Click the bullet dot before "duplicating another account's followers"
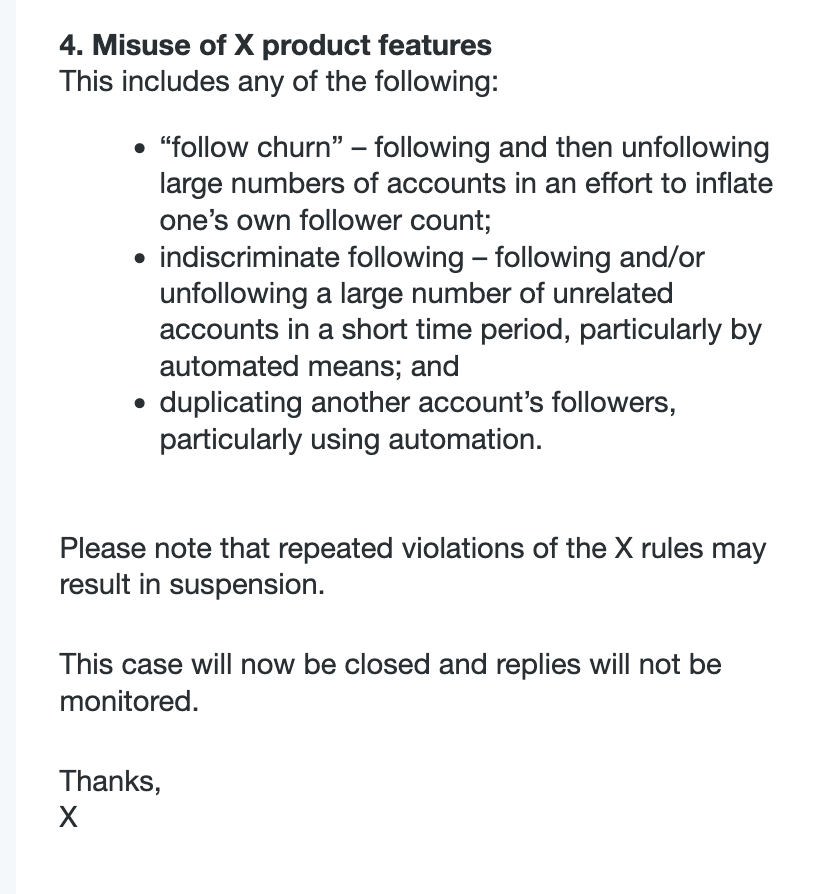Viewport: 820px width, 894px height. (140, 404)
